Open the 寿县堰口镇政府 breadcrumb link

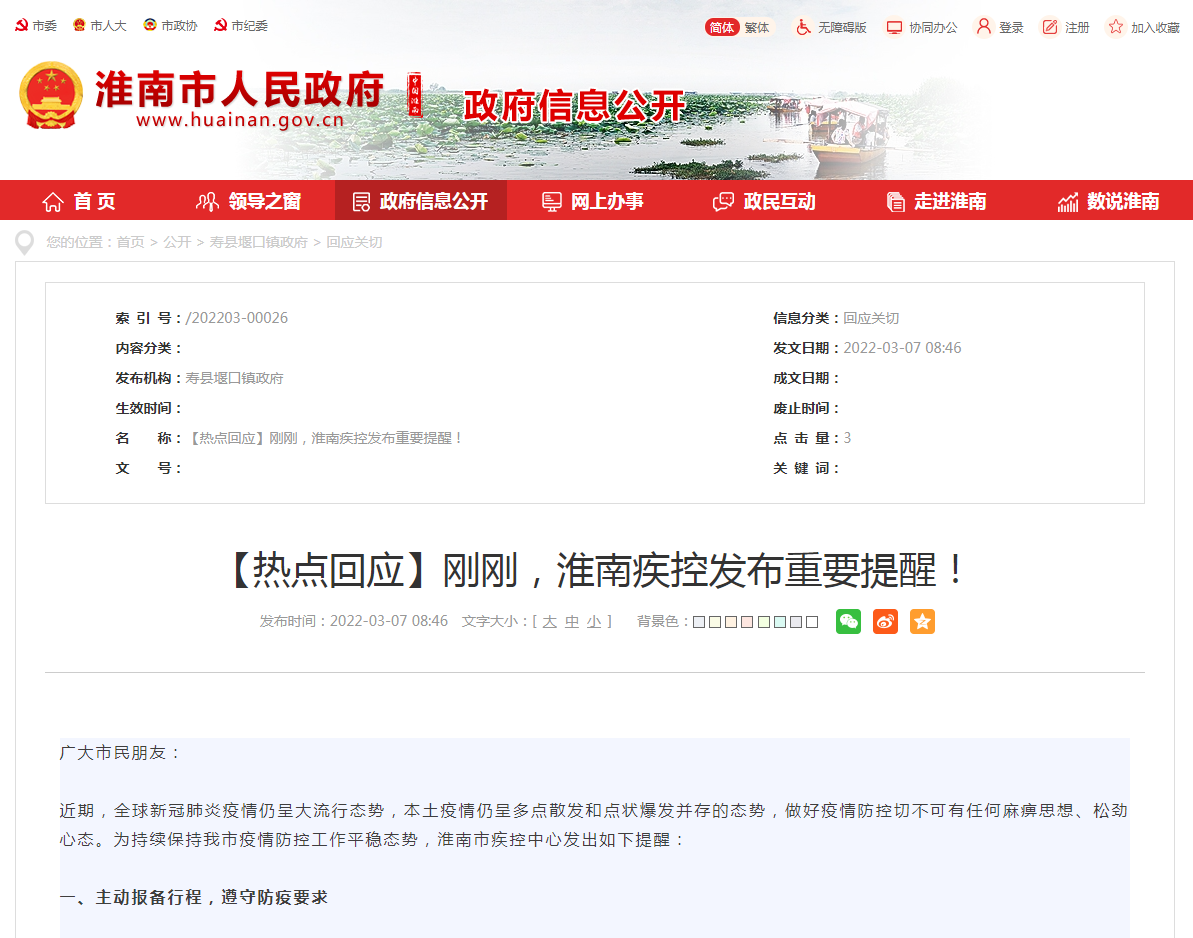point(258,241)
